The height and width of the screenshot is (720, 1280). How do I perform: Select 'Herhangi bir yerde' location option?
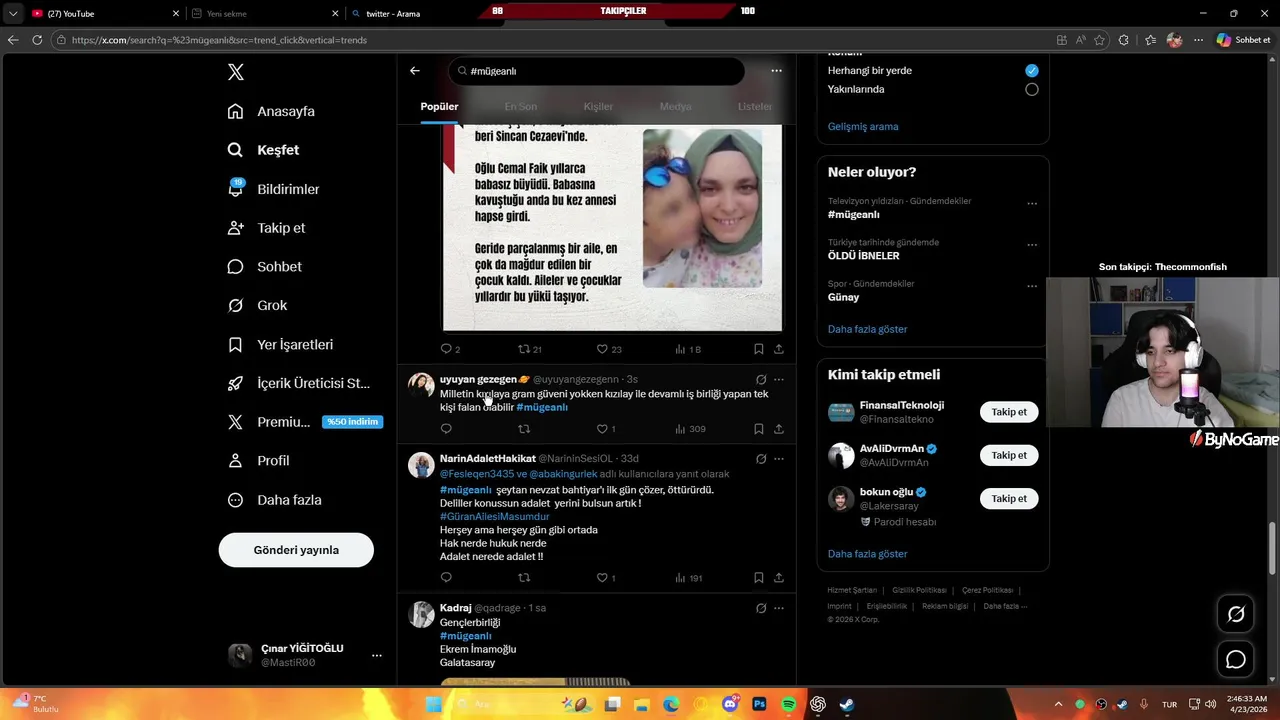(1031, 70)
